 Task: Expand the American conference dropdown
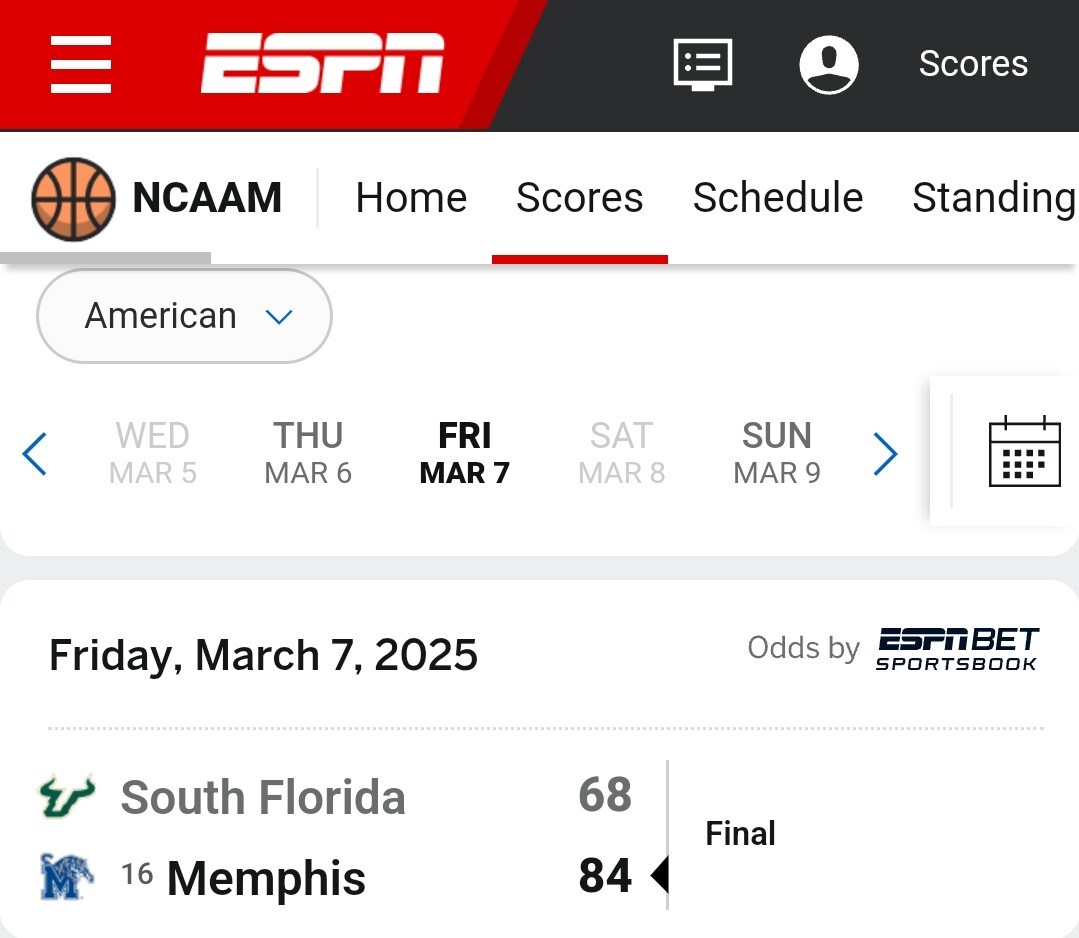click(x=184, y=316)
